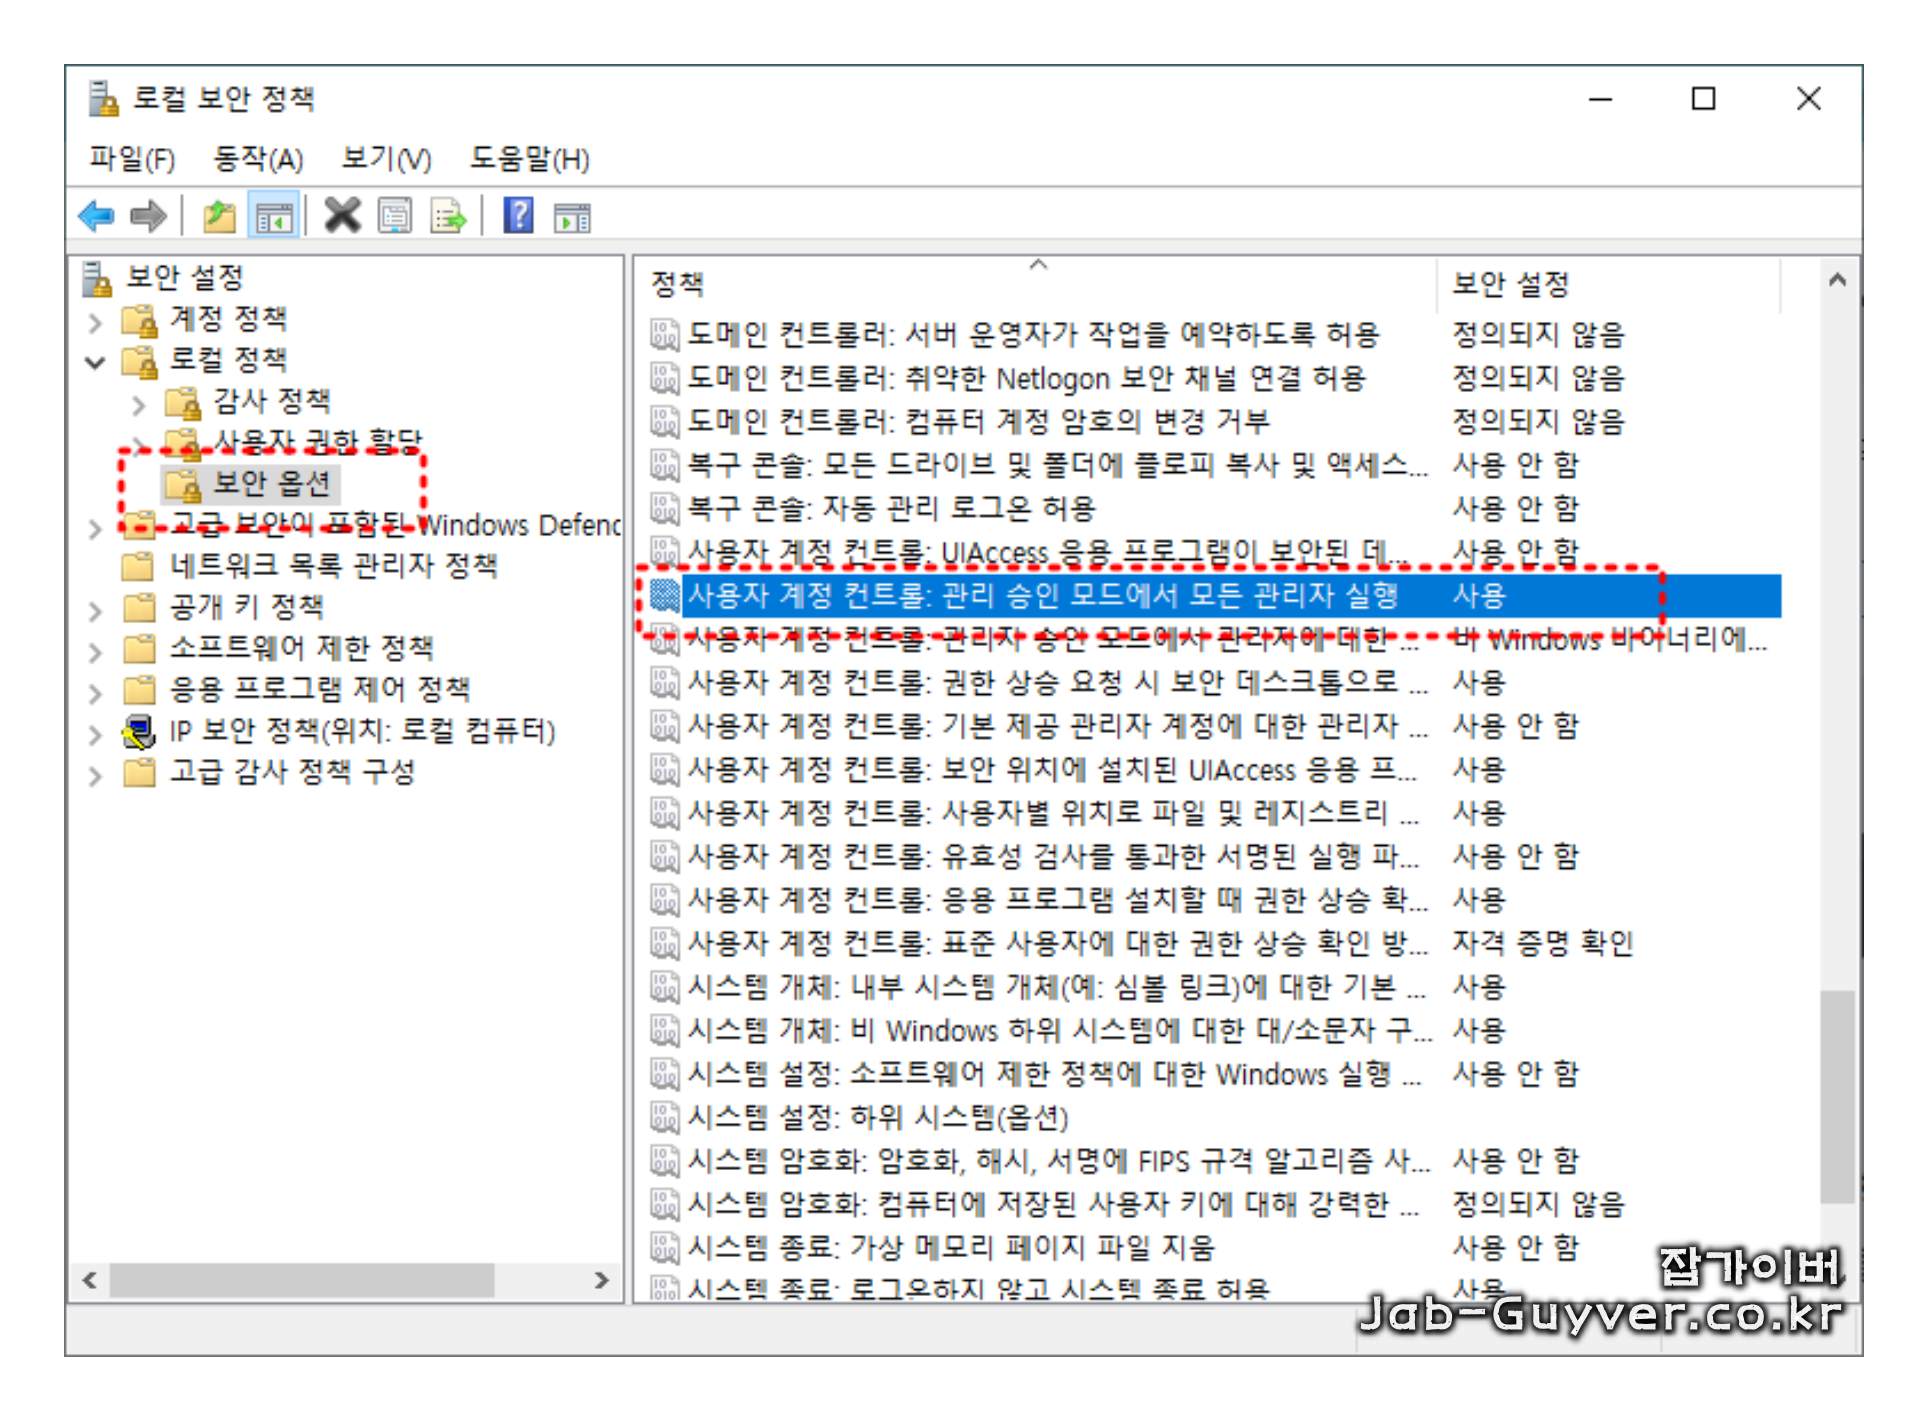Viewport: 1928px width, 1421px height.
Task: Expand the 감사 정책 tree node
Action: [139, 405]
